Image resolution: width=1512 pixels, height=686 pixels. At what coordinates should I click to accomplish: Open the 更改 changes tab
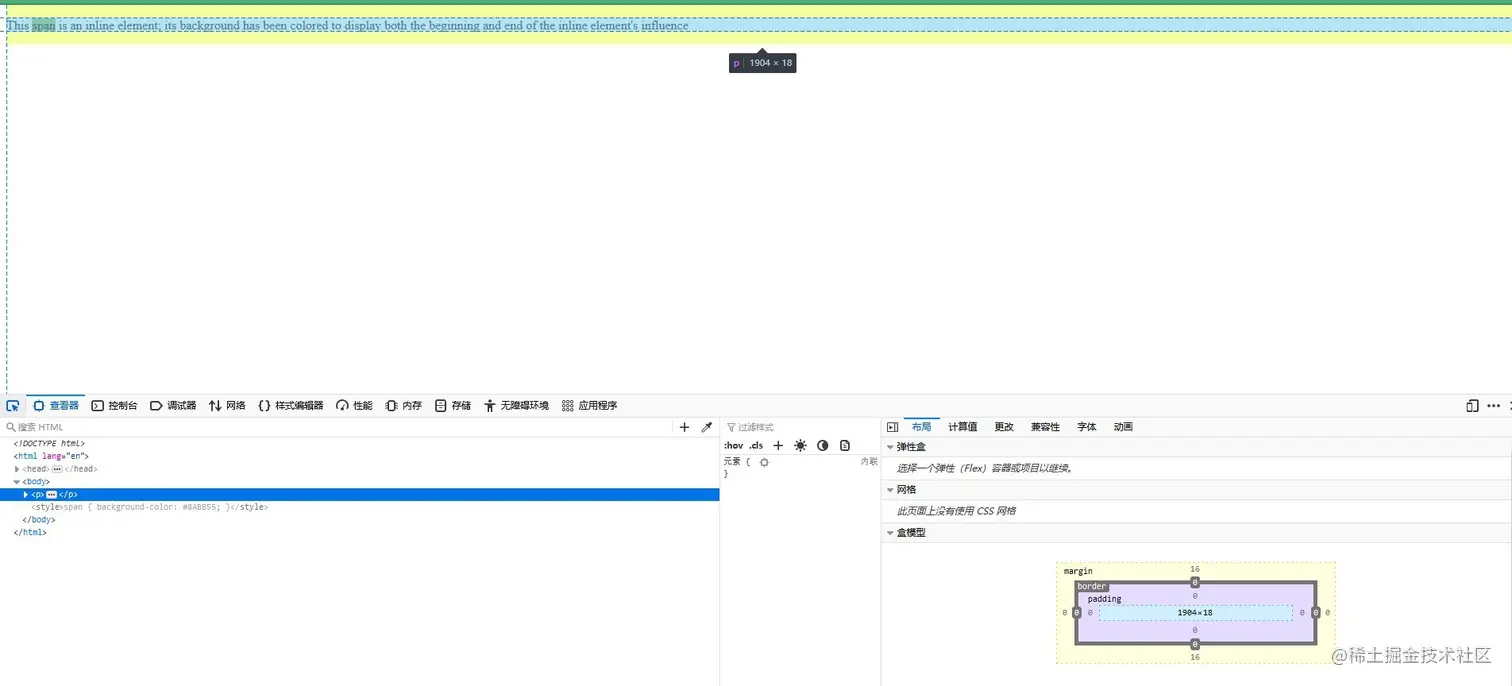[1004, 427]
